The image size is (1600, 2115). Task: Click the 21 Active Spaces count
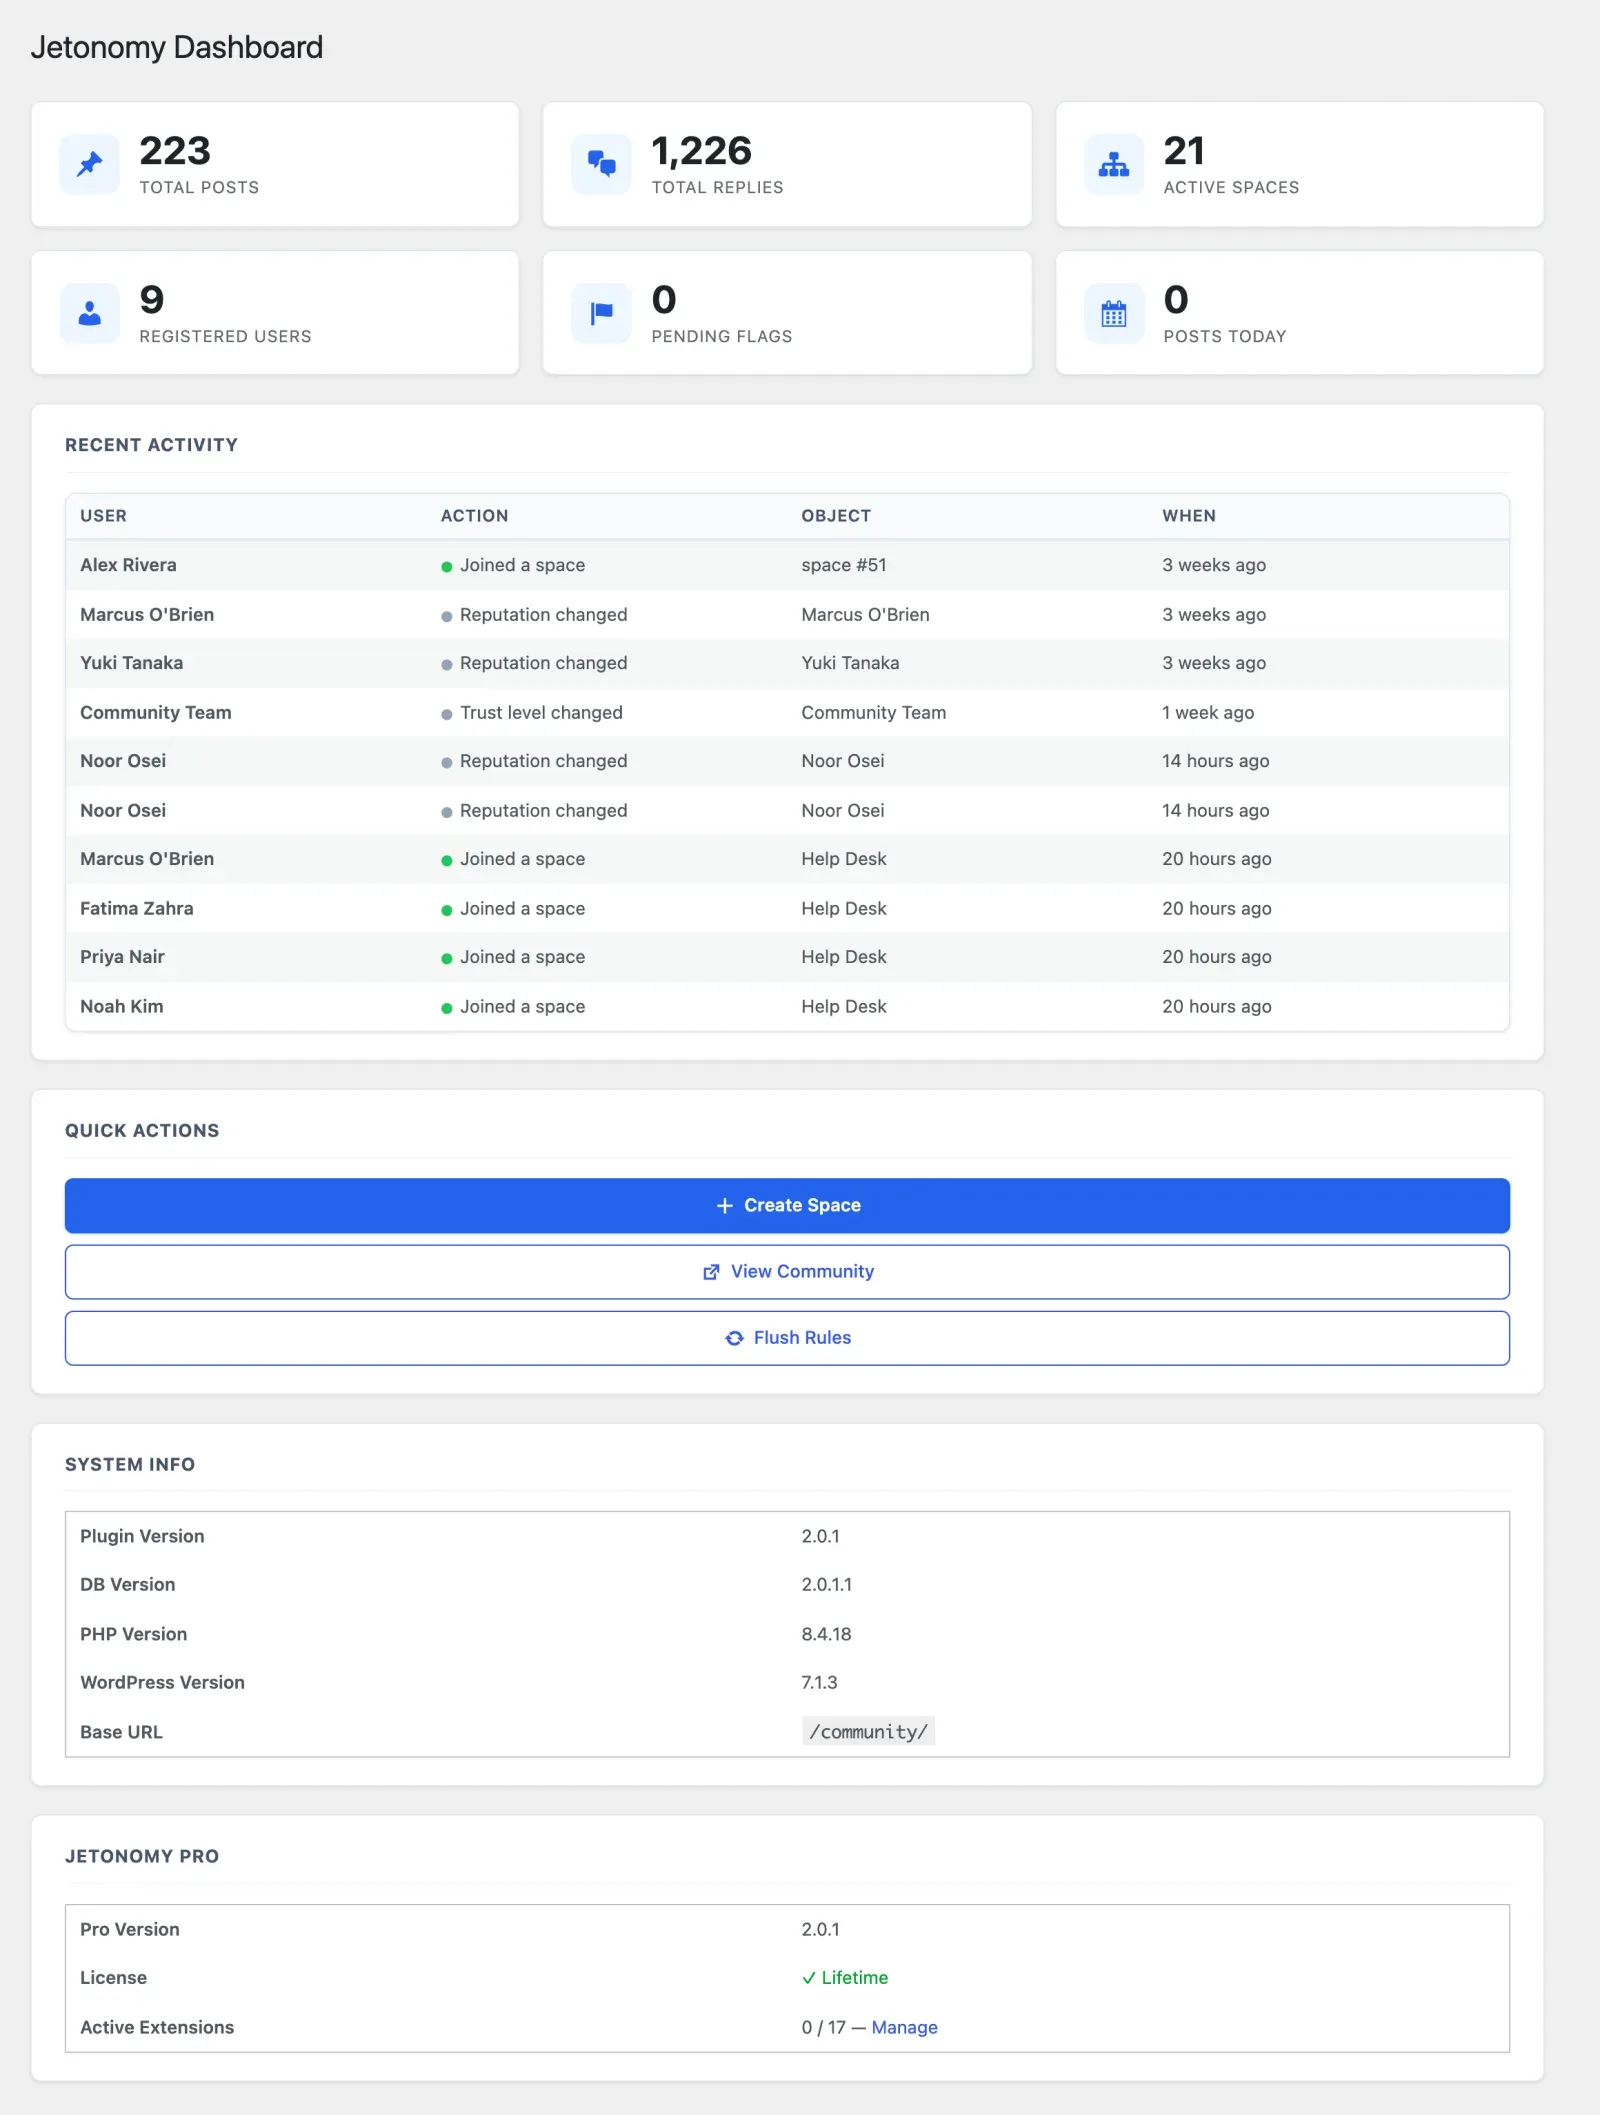point(1184,151)
